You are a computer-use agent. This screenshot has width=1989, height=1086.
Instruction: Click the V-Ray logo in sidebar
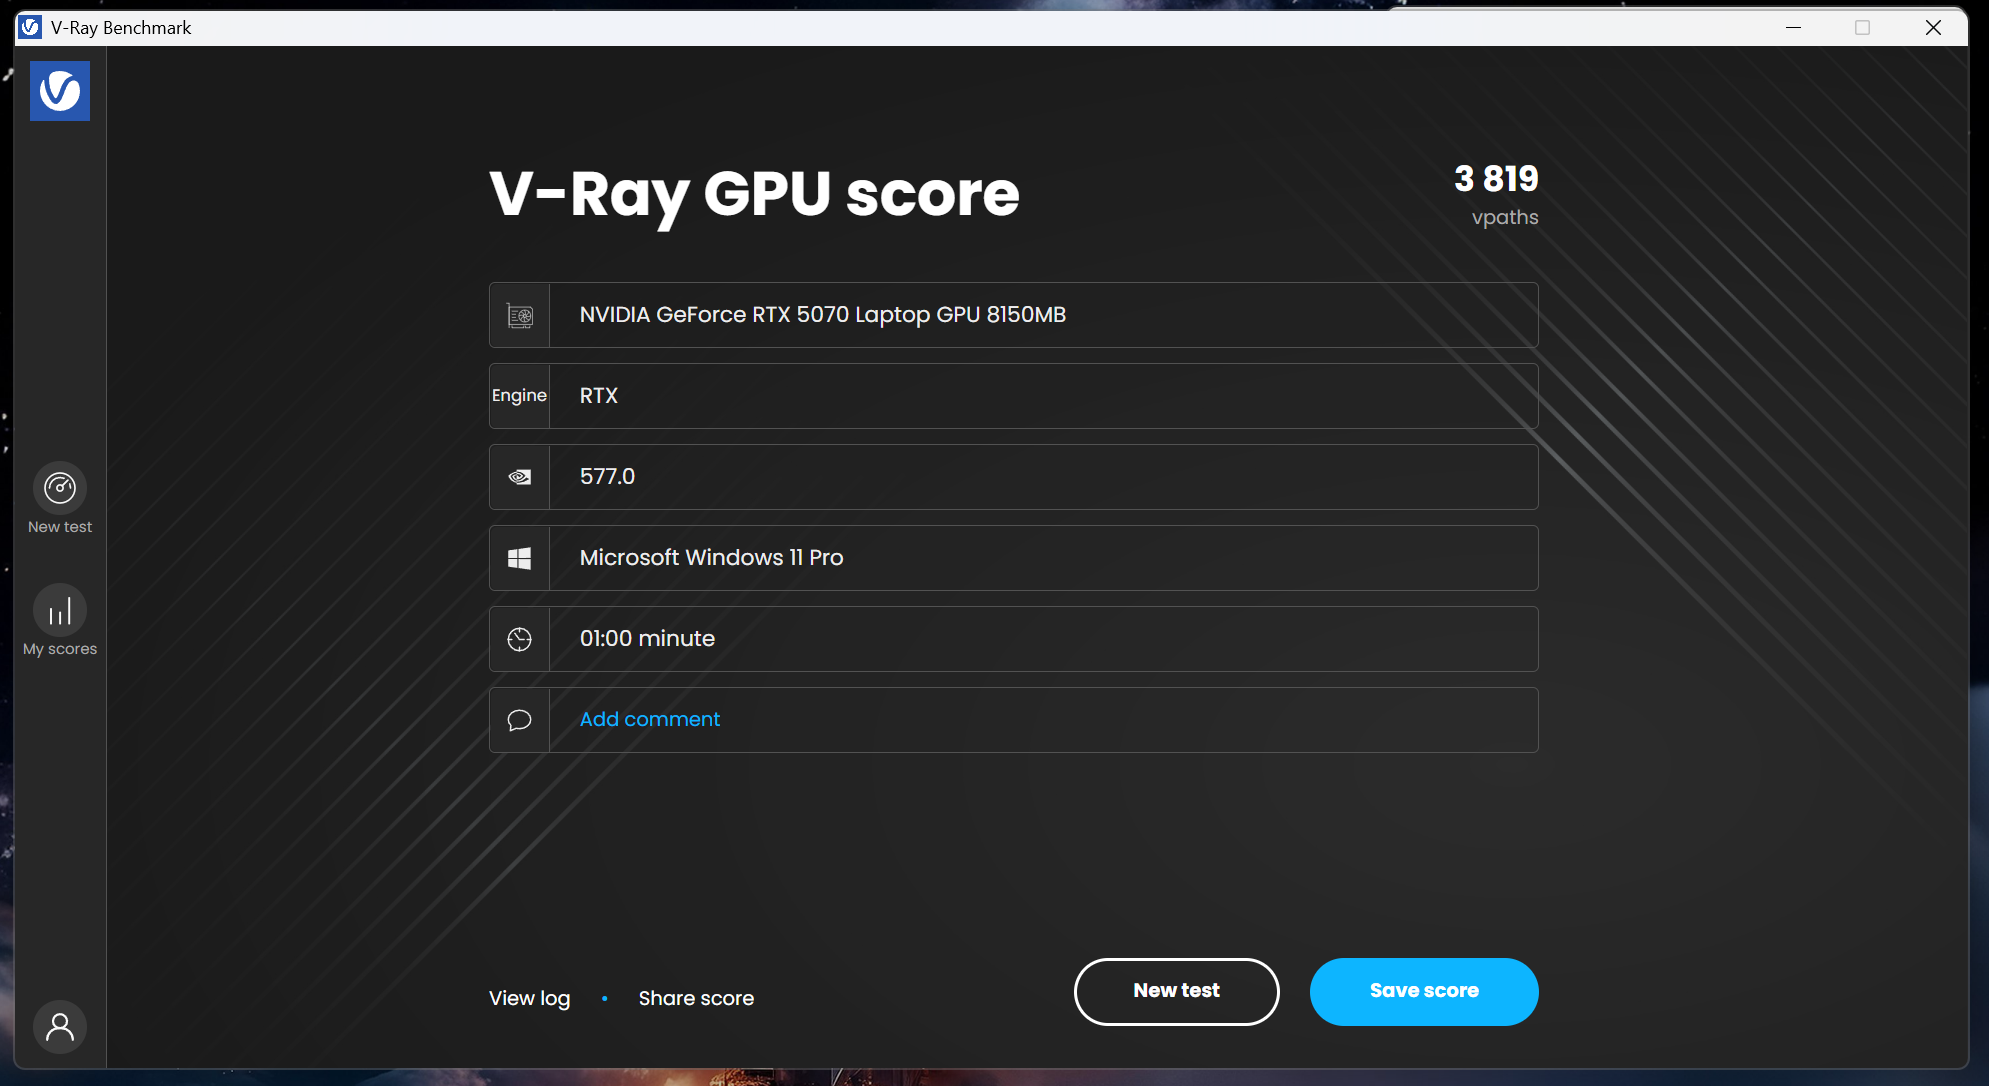point(60,91)
